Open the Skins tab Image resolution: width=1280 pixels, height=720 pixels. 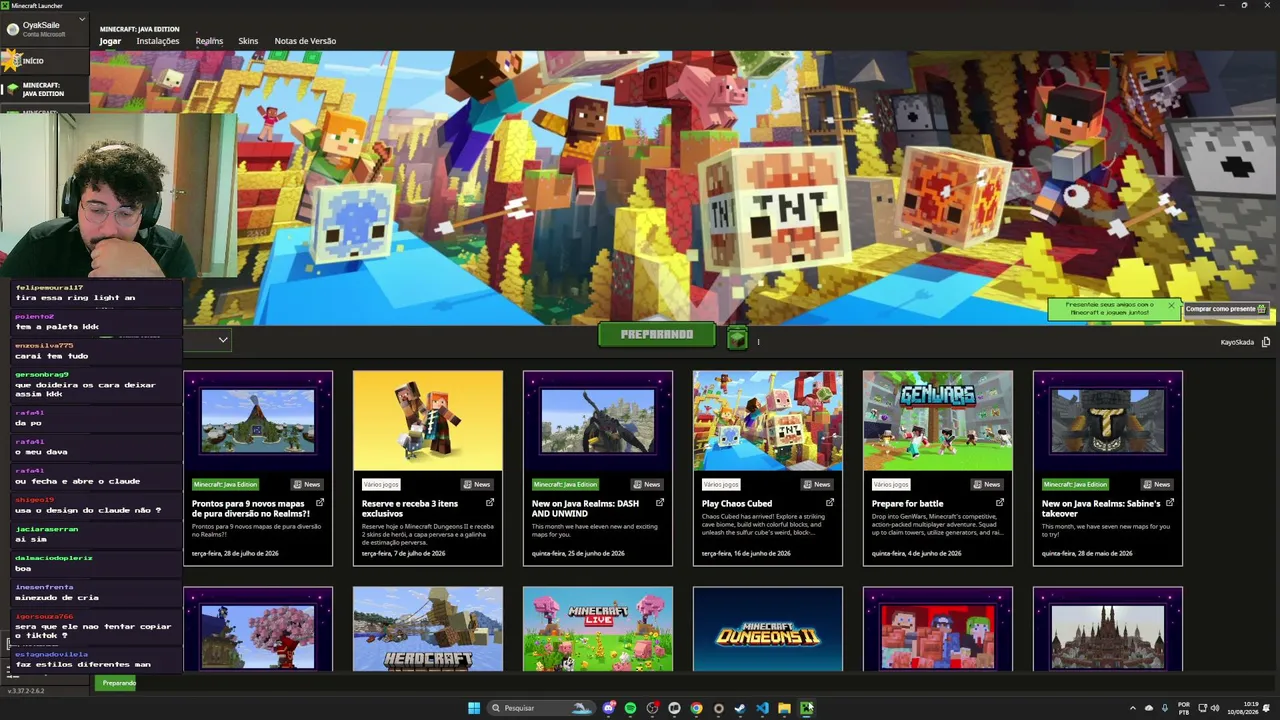(x=248, y=41)
